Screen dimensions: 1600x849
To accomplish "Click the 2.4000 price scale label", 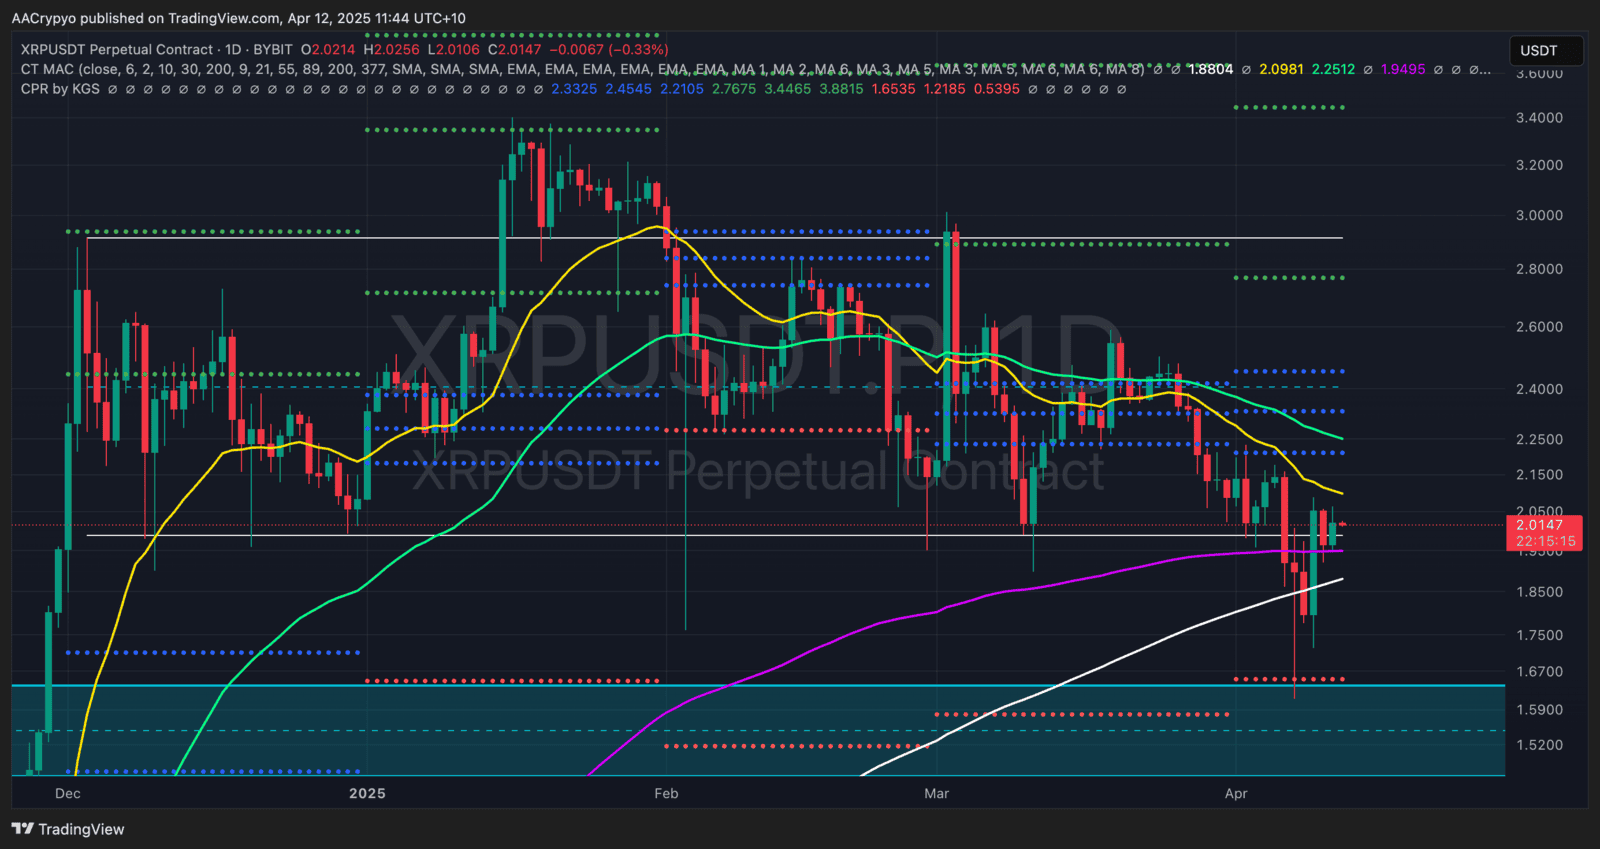I will coord(1539,389).
